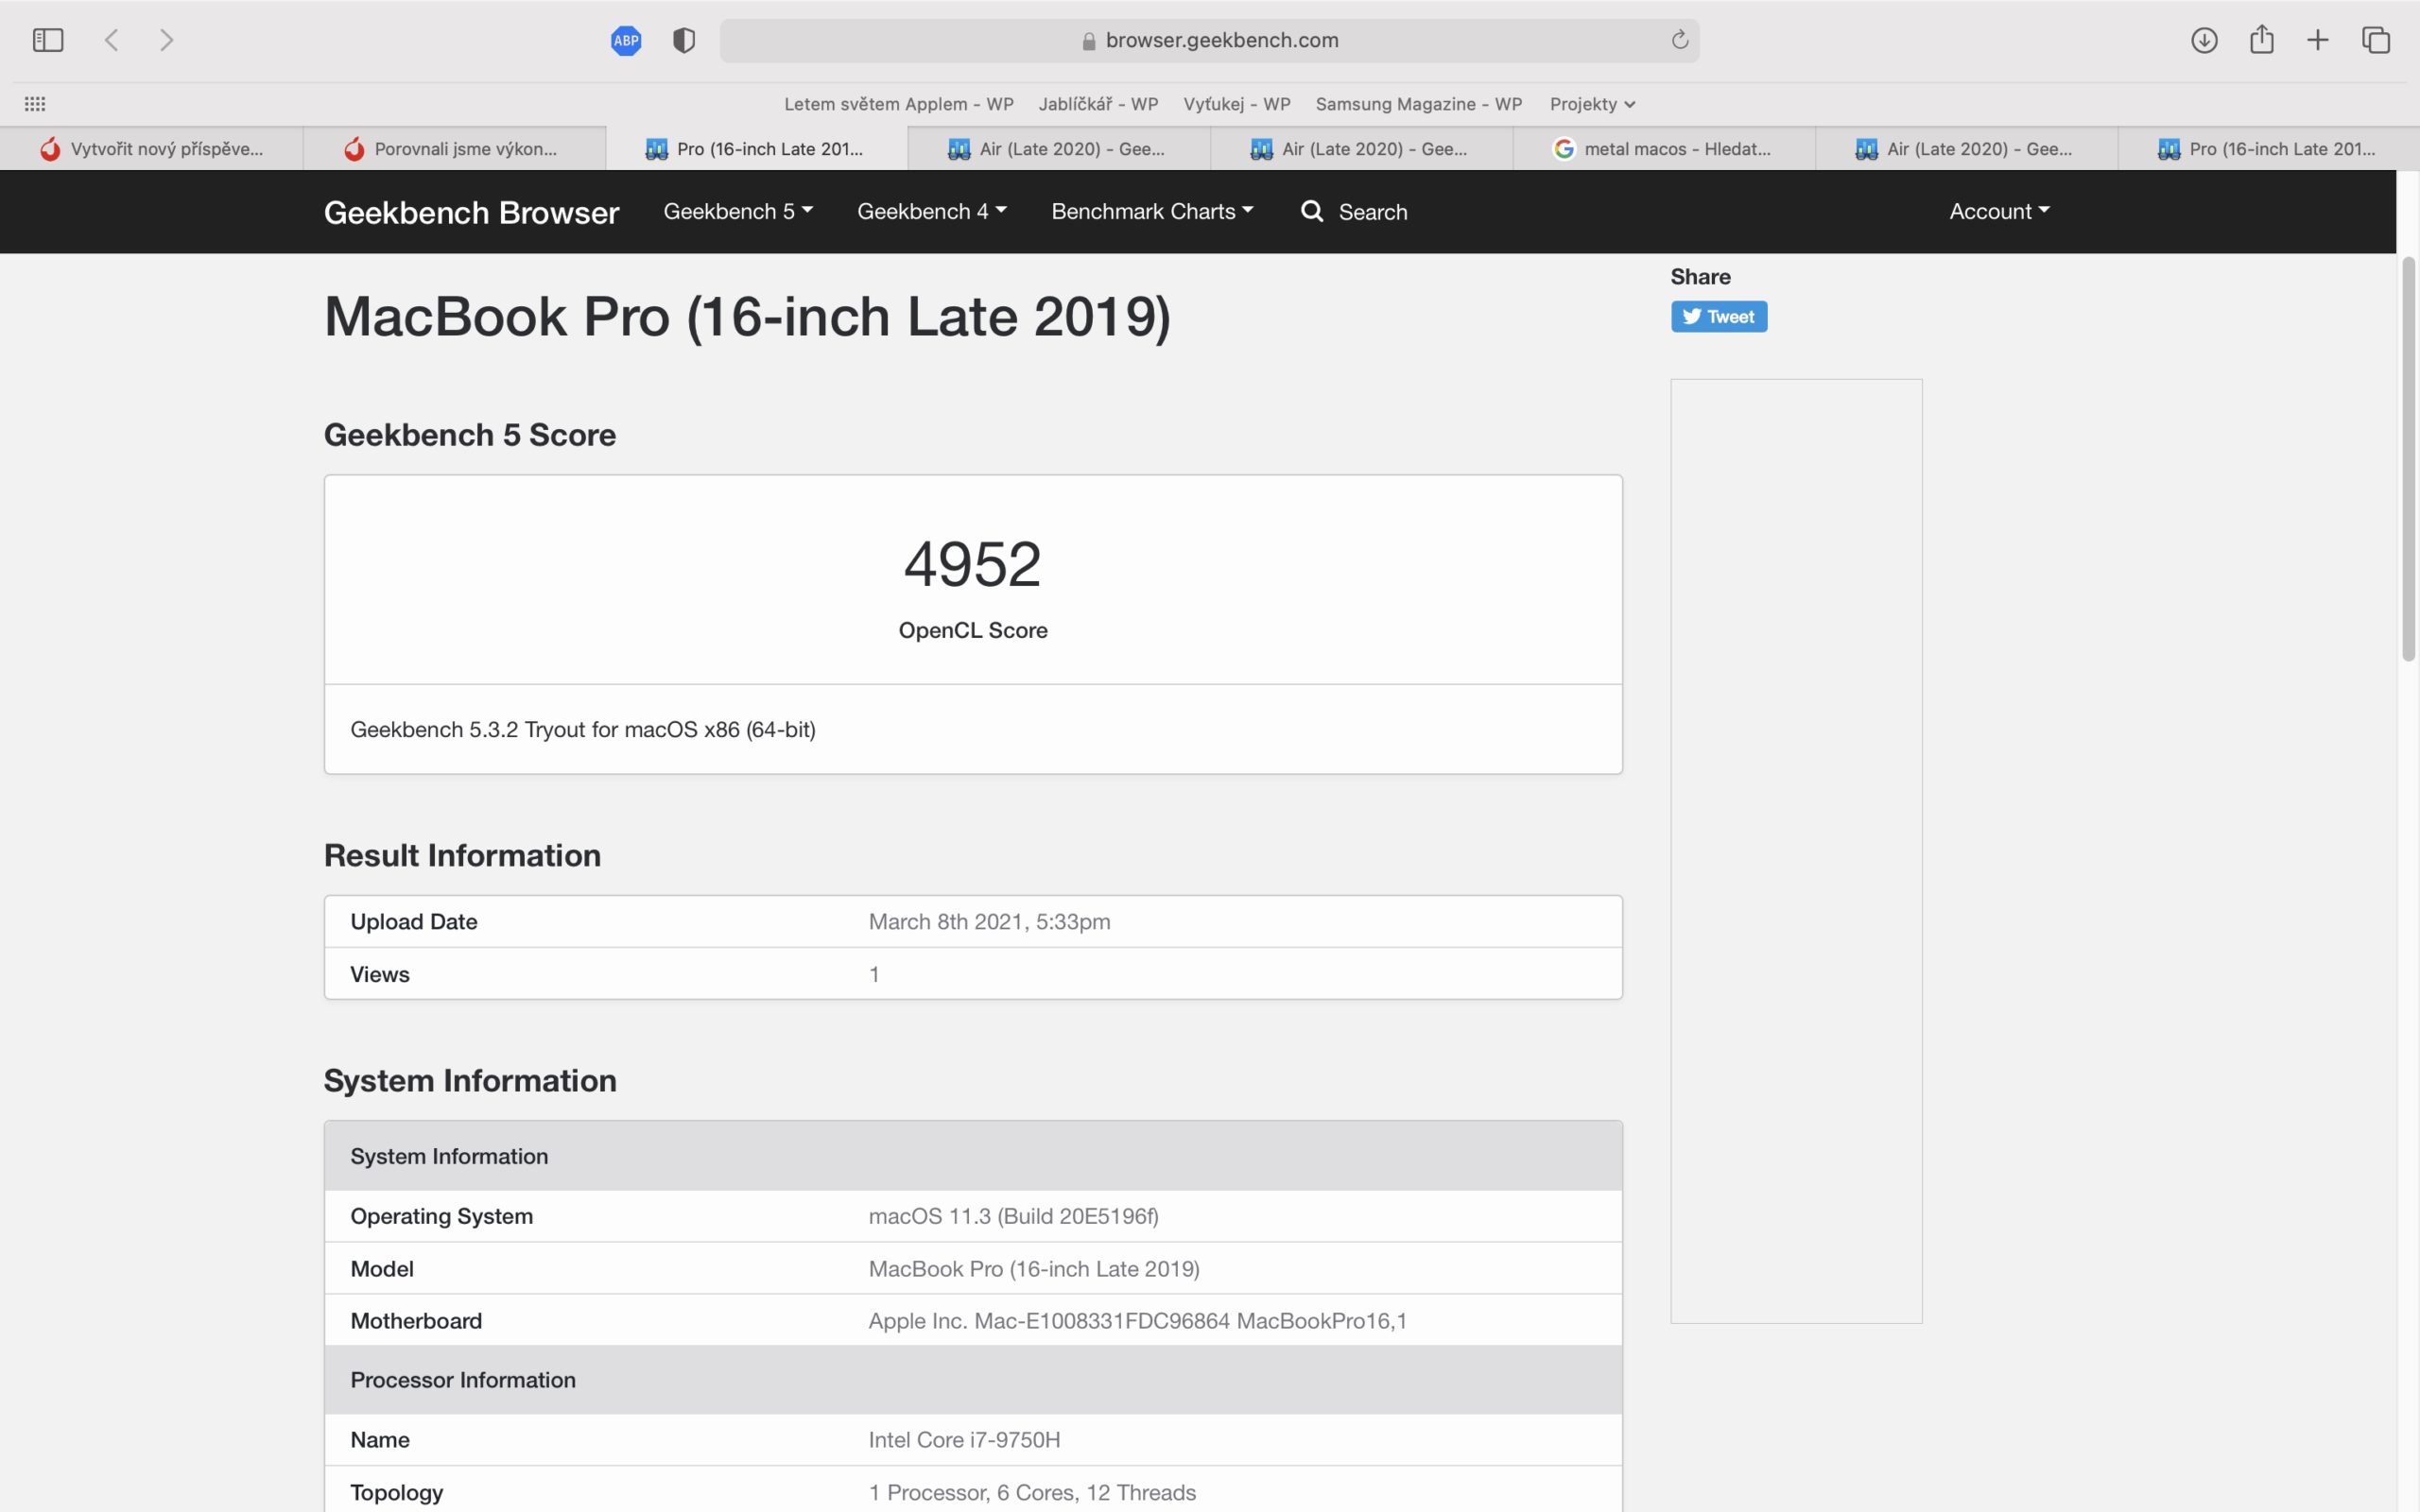2420x1512 pixels.
Task: Open the Account dropdown menu
Action: pyautogui.click(x=1999, y=211)
